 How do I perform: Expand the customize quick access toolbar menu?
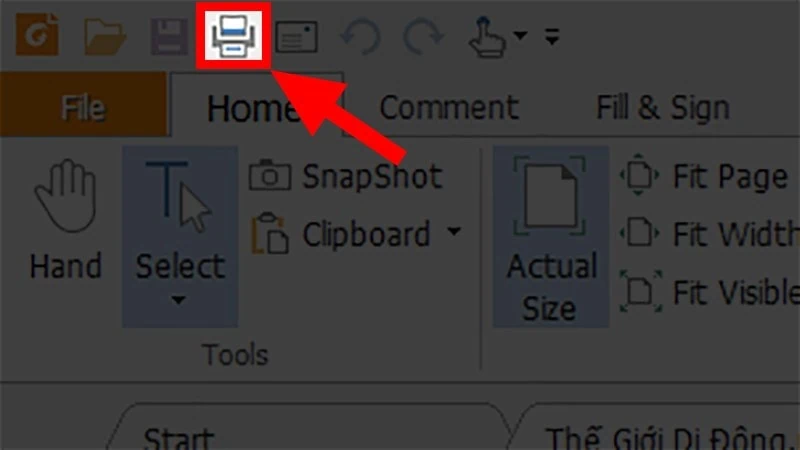click(552, 36)
